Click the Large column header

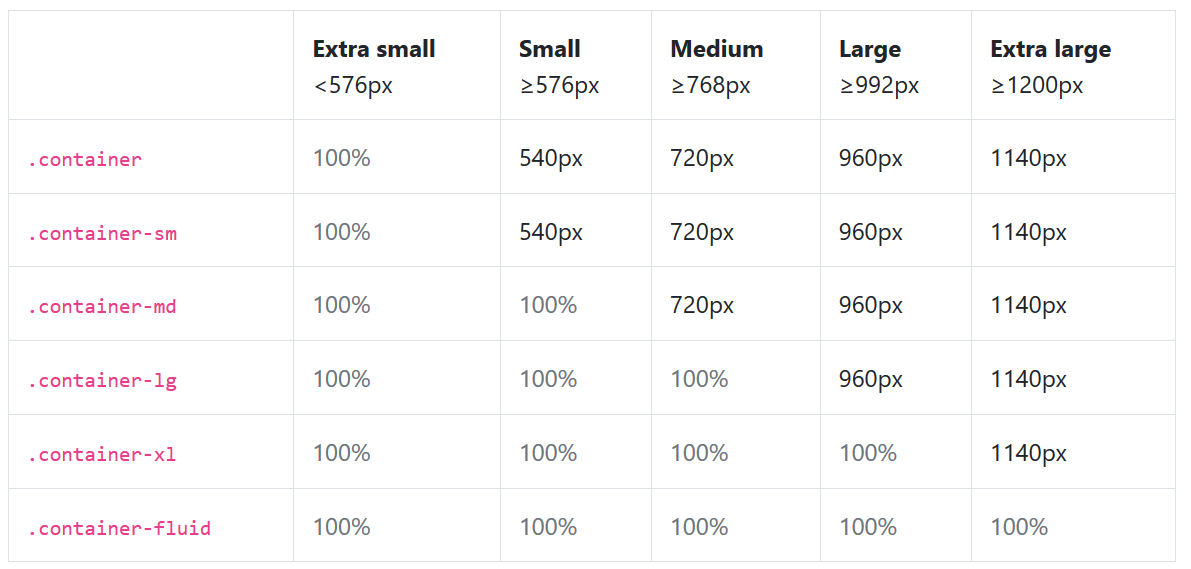[869, 49]
